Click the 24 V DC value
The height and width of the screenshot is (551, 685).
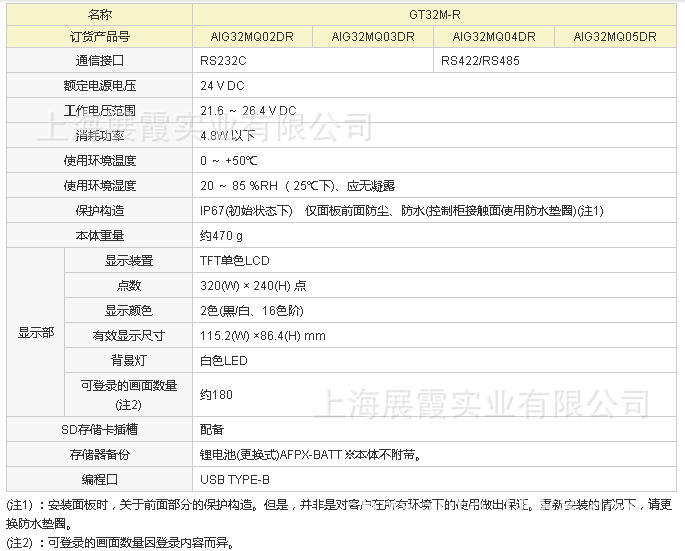[x=222, y=86]
